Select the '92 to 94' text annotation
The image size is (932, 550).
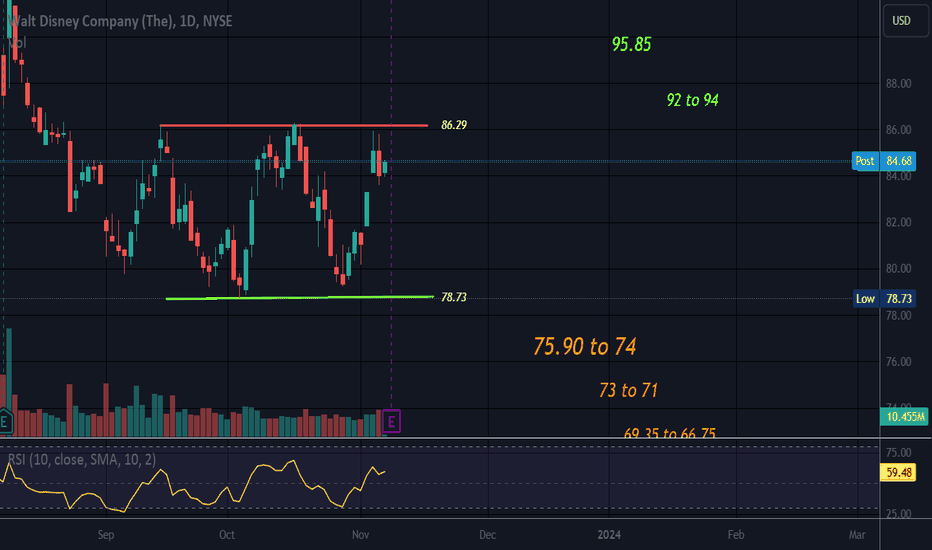pos(692,100)
